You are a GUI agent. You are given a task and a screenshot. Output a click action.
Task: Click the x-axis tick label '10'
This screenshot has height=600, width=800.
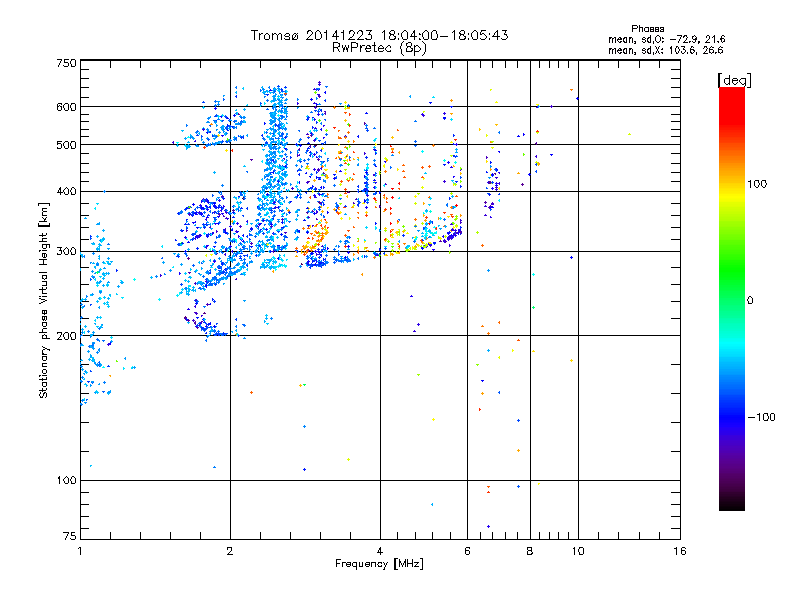[578, 551]
